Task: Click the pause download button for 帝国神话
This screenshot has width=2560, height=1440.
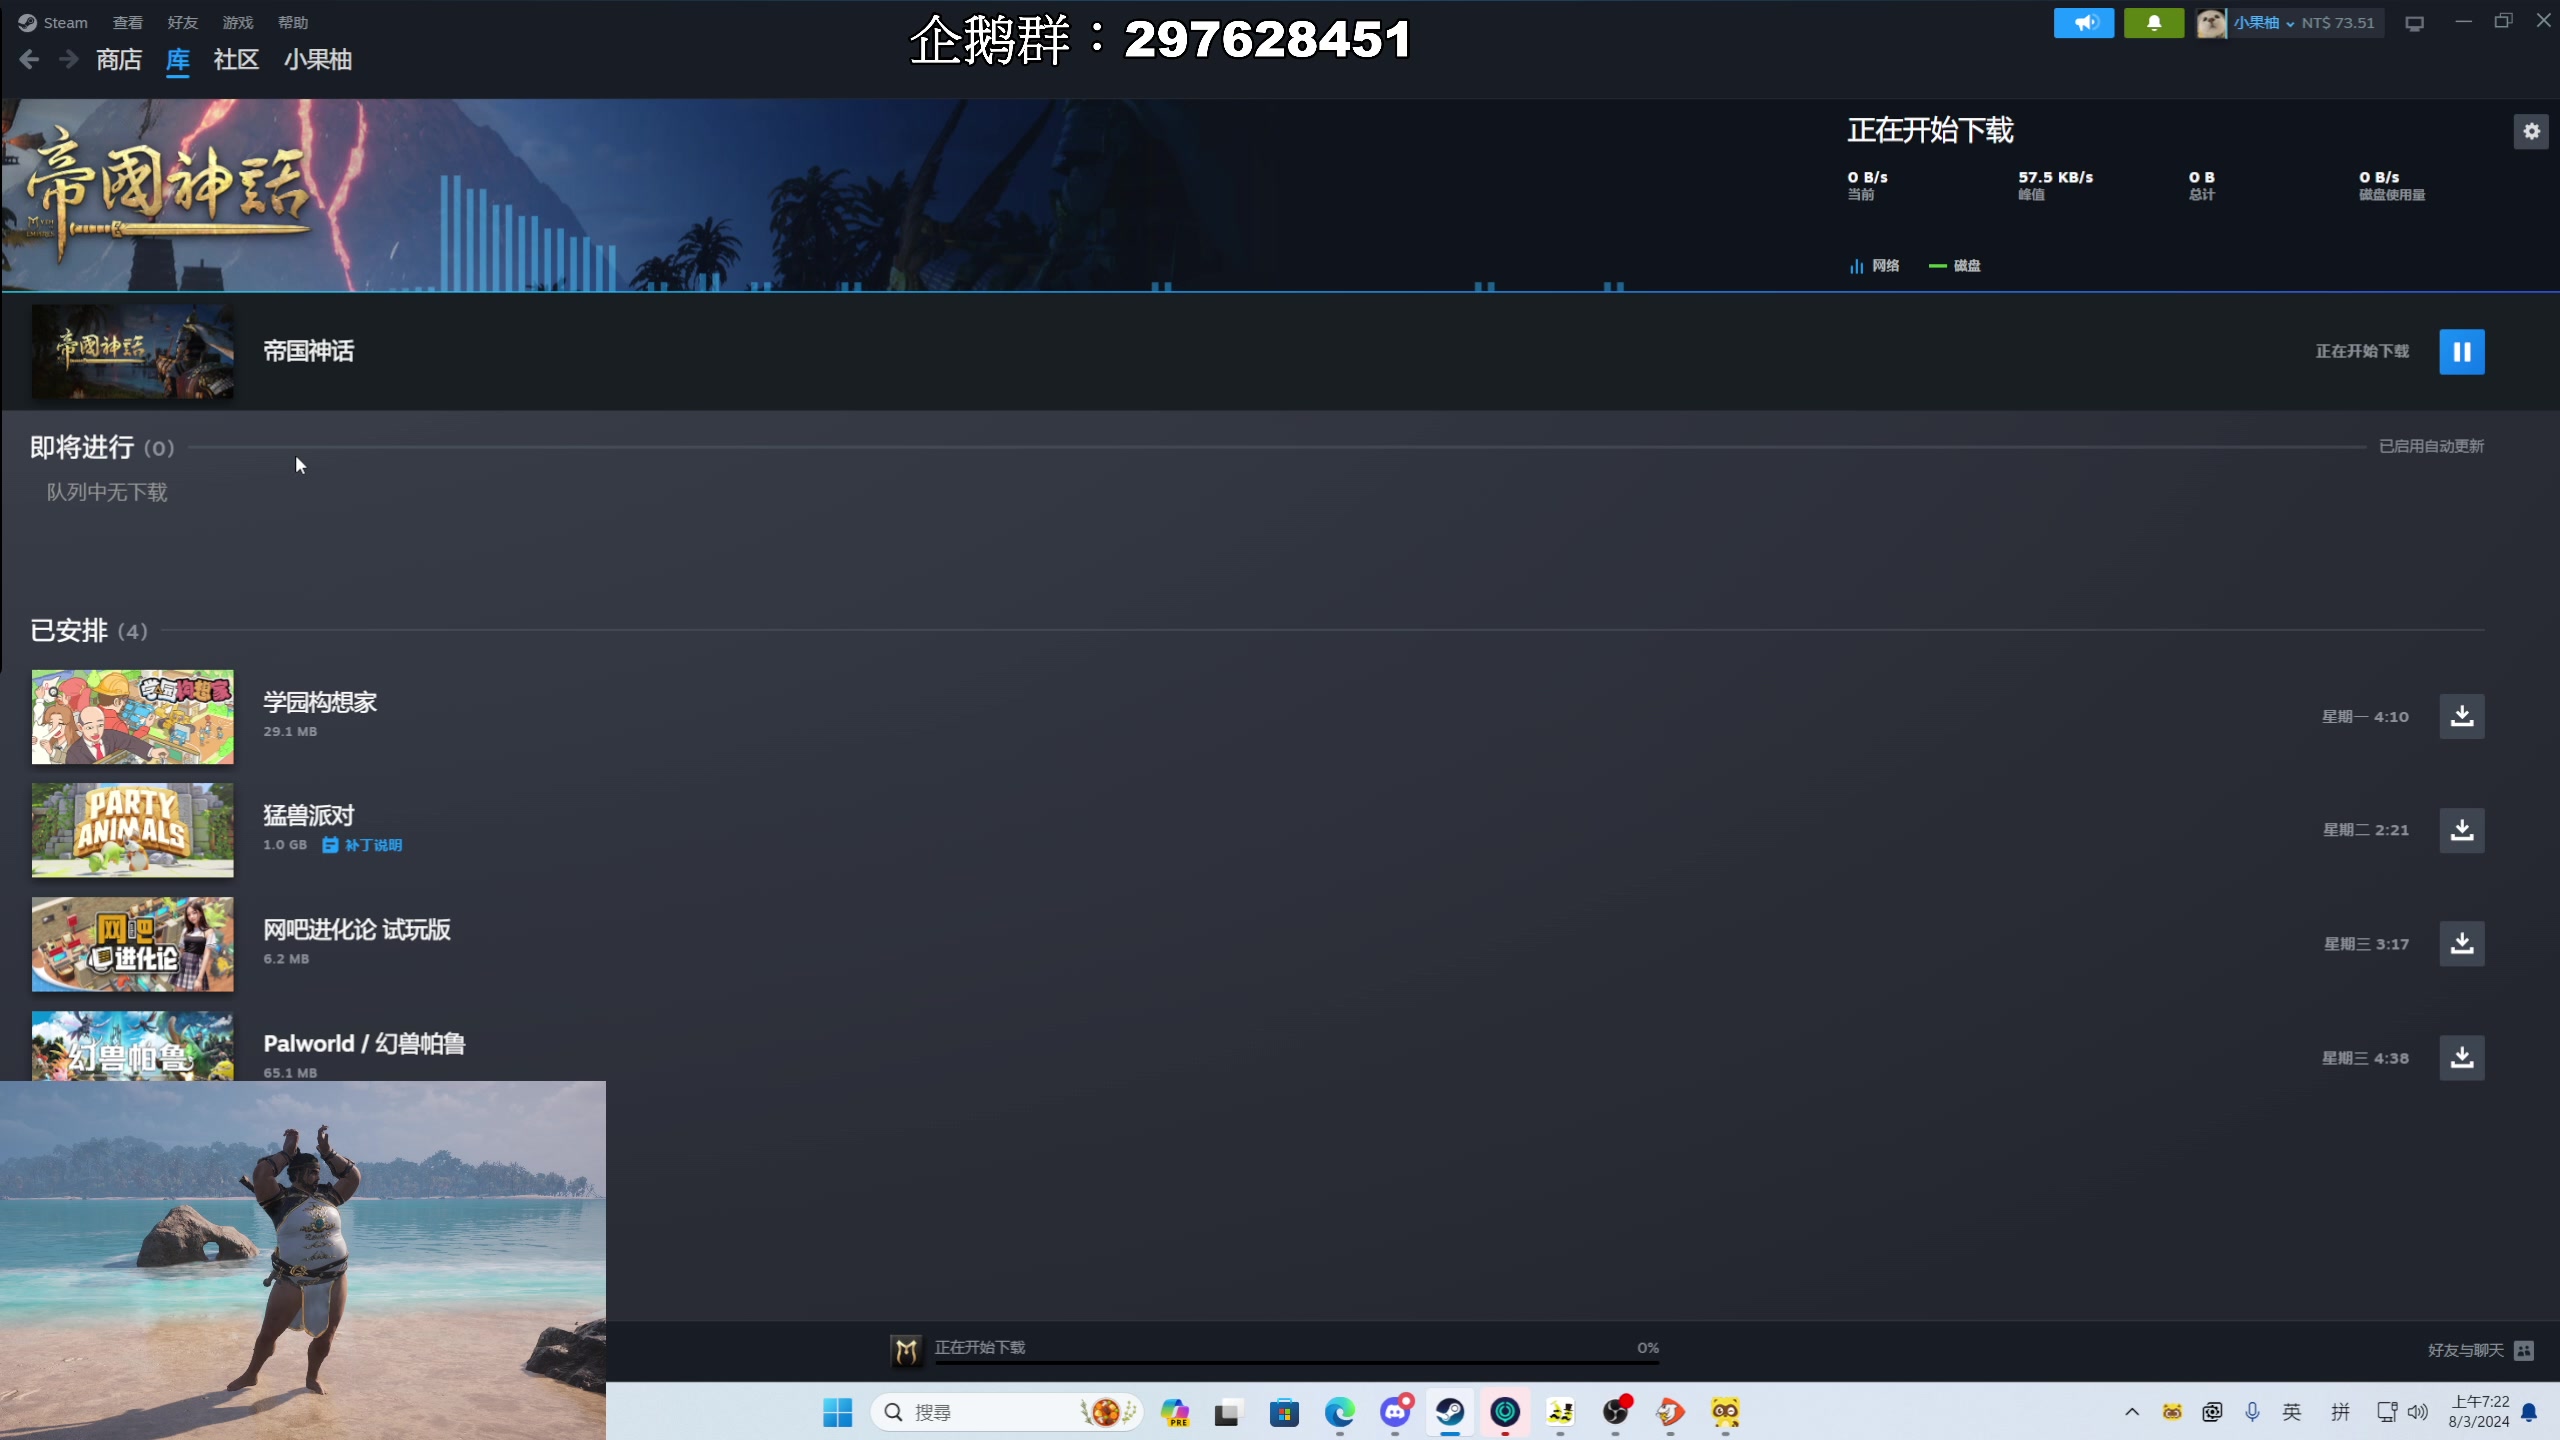Action: click(x=2462, y=352)
